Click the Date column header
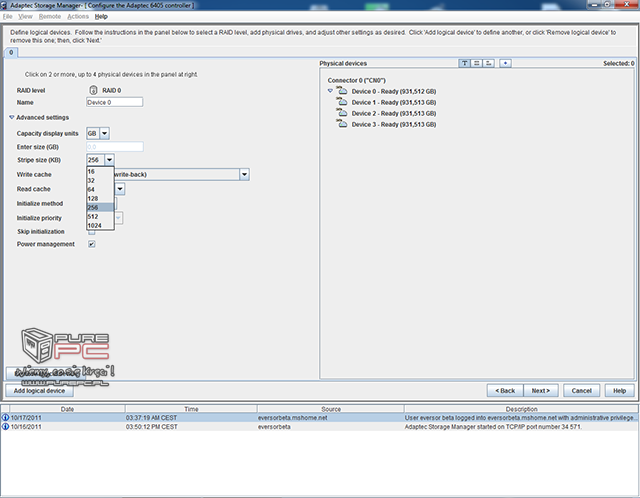 67,409
